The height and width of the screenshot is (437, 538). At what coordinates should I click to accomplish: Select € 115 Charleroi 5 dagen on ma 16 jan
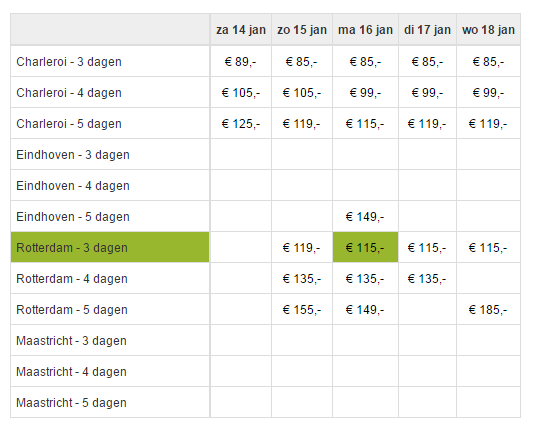point(365,123)
